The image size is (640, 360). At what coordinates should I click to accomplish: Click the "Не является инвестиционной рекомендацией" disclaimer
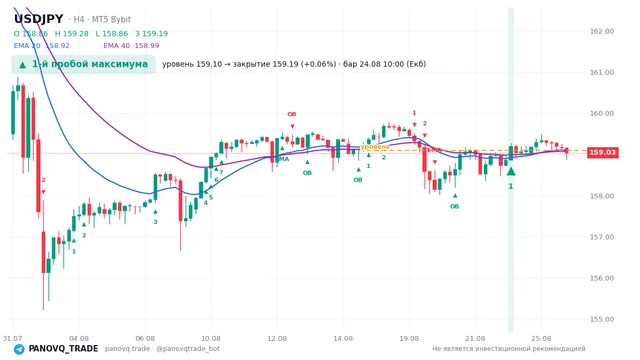pos(509,349)
